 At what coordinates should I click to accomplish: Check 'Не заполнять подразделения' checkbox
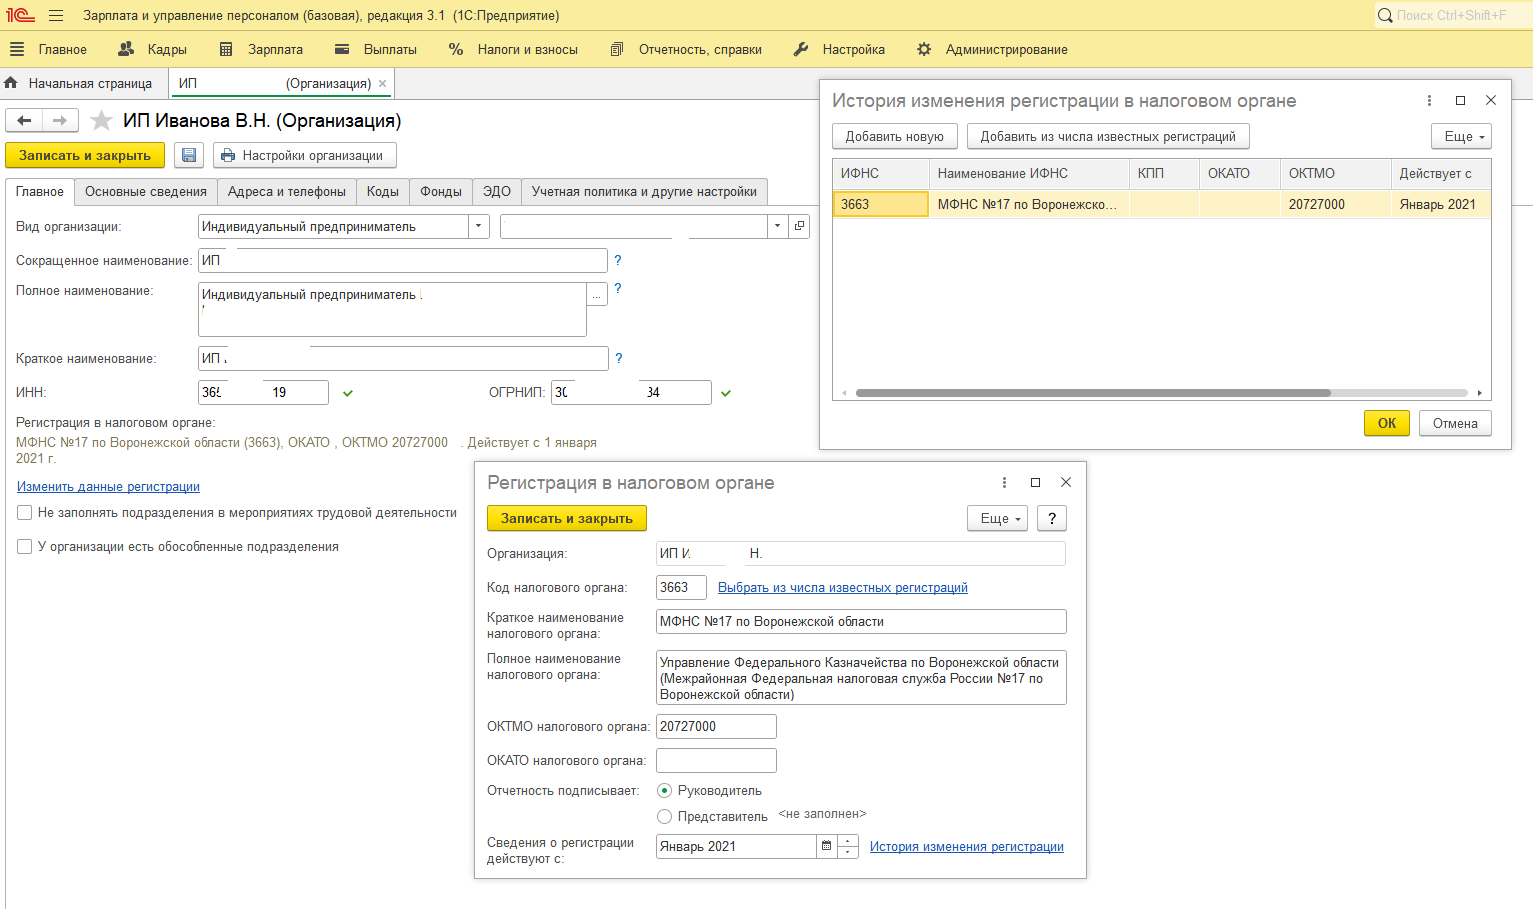pos(25,513)
